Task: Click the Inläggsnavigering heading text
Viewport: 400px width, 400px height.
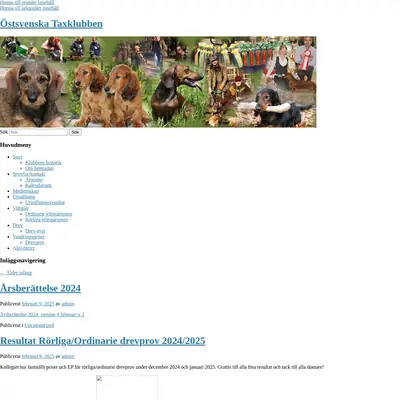Action: [x=23, y=260]
